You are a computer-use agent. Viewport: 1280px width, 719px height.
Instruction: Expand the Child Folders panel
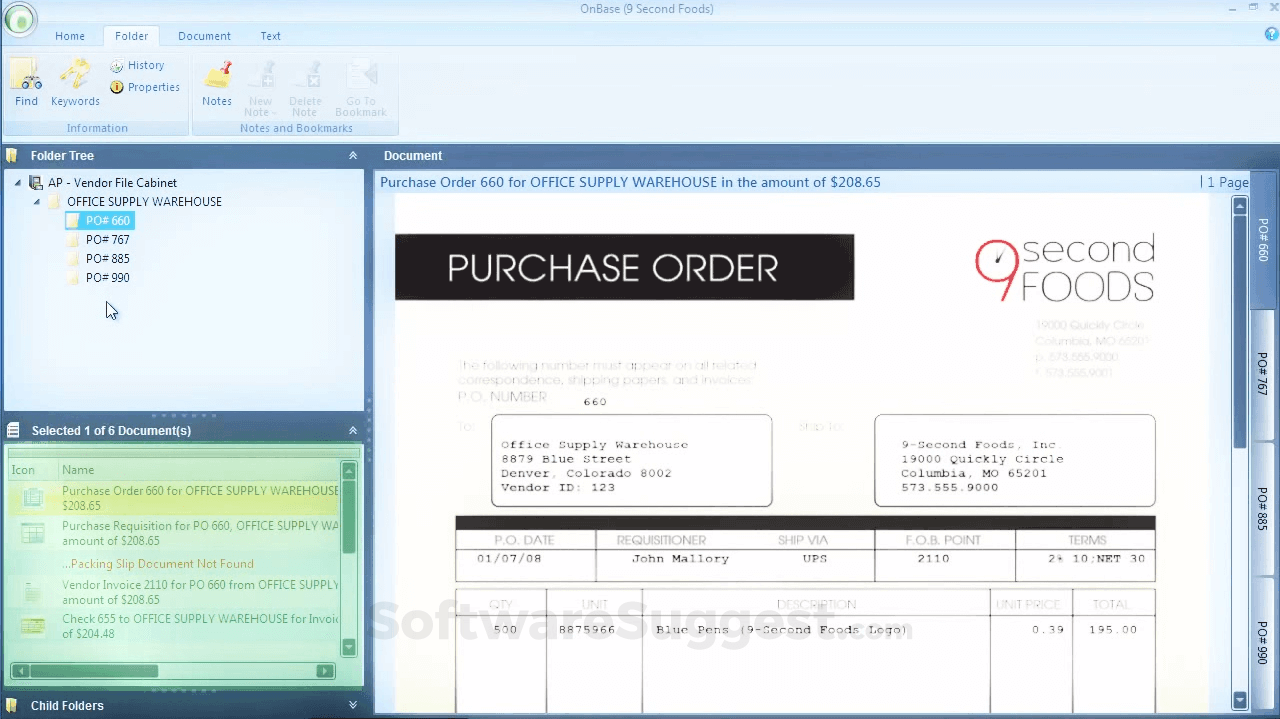352,704
